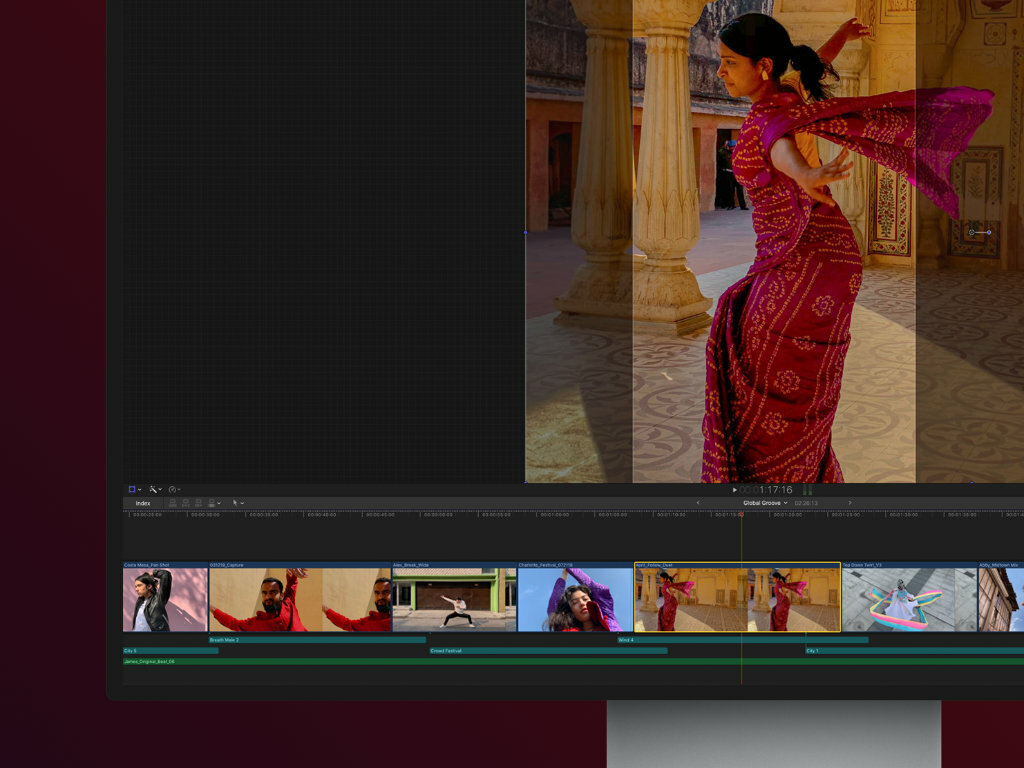Open the Global Groove project dropdown
Image resolution: width=1024 pixels, height=768 pixels.
pyautogui.click(x=765, y=503)
